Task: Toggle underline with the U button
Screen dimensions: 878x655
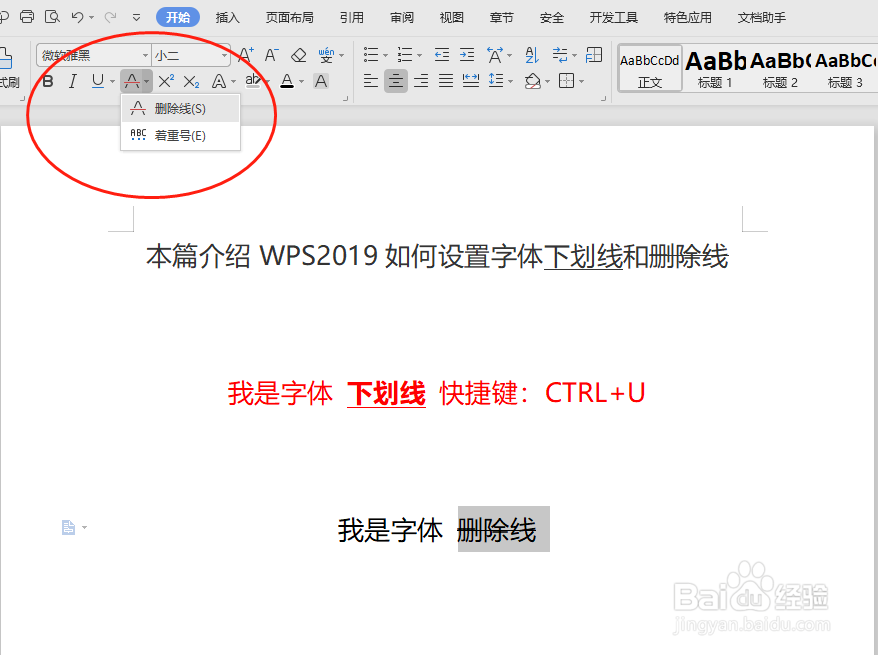Action: tap(98, 82)
